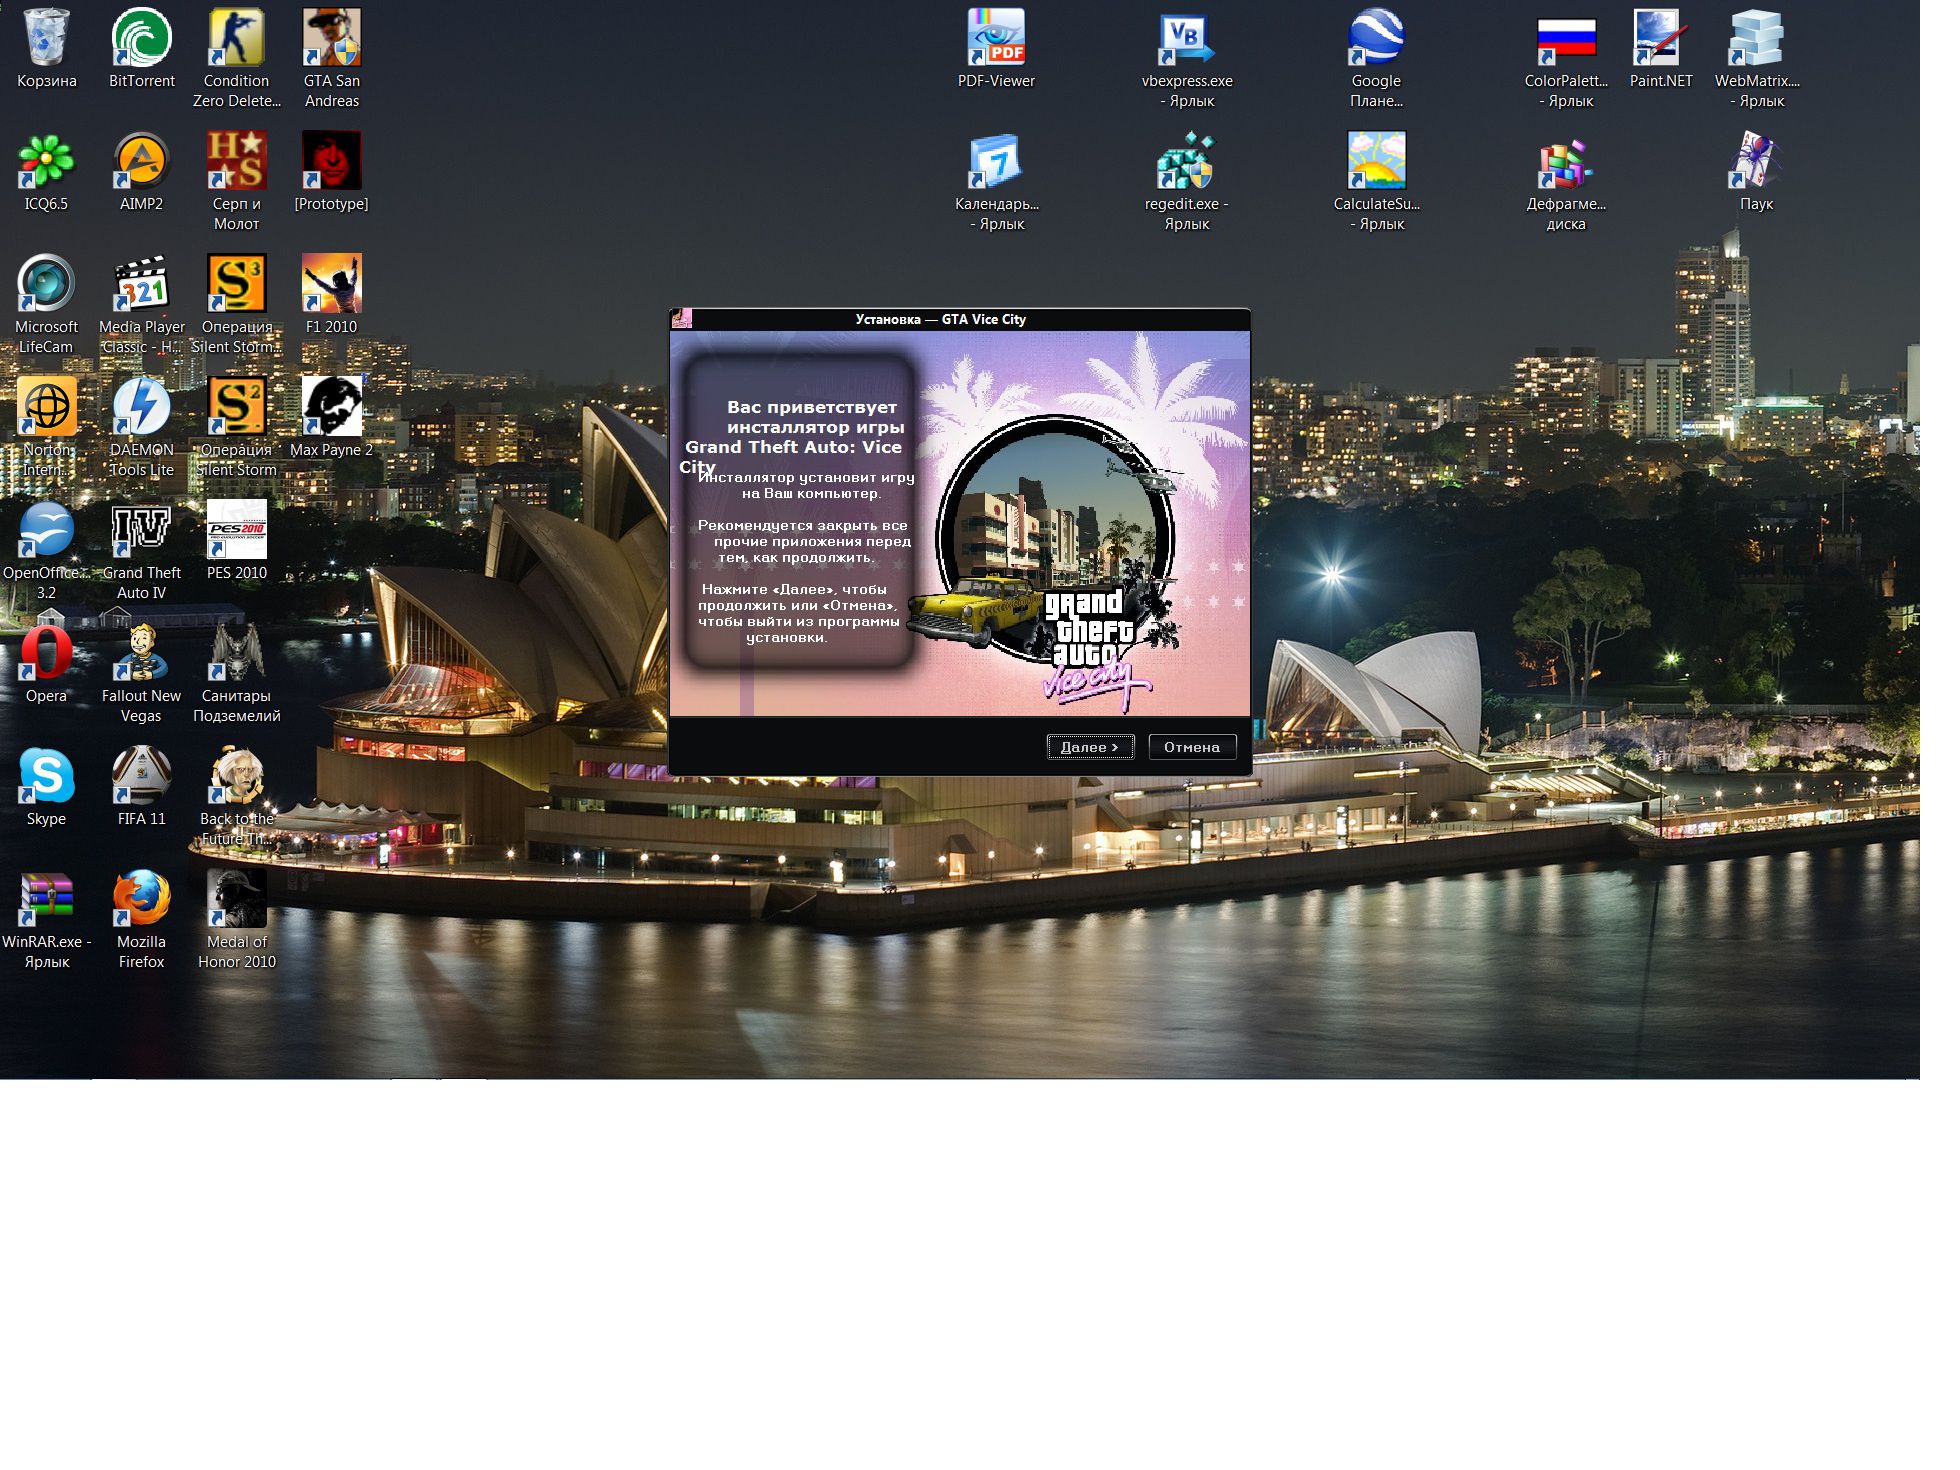Select Операция Silent Storm S3 icon
Screen dimensions: 1960x1470
pyautogui.click(x=236, y=284)
